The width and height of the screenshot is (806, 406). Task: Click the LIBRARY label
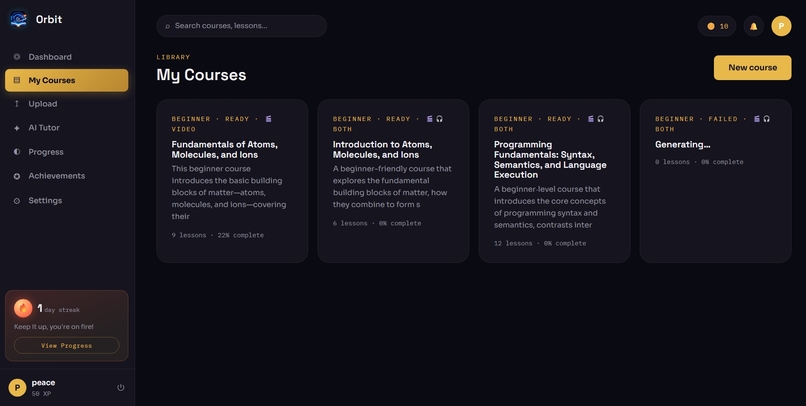[173, 57]
